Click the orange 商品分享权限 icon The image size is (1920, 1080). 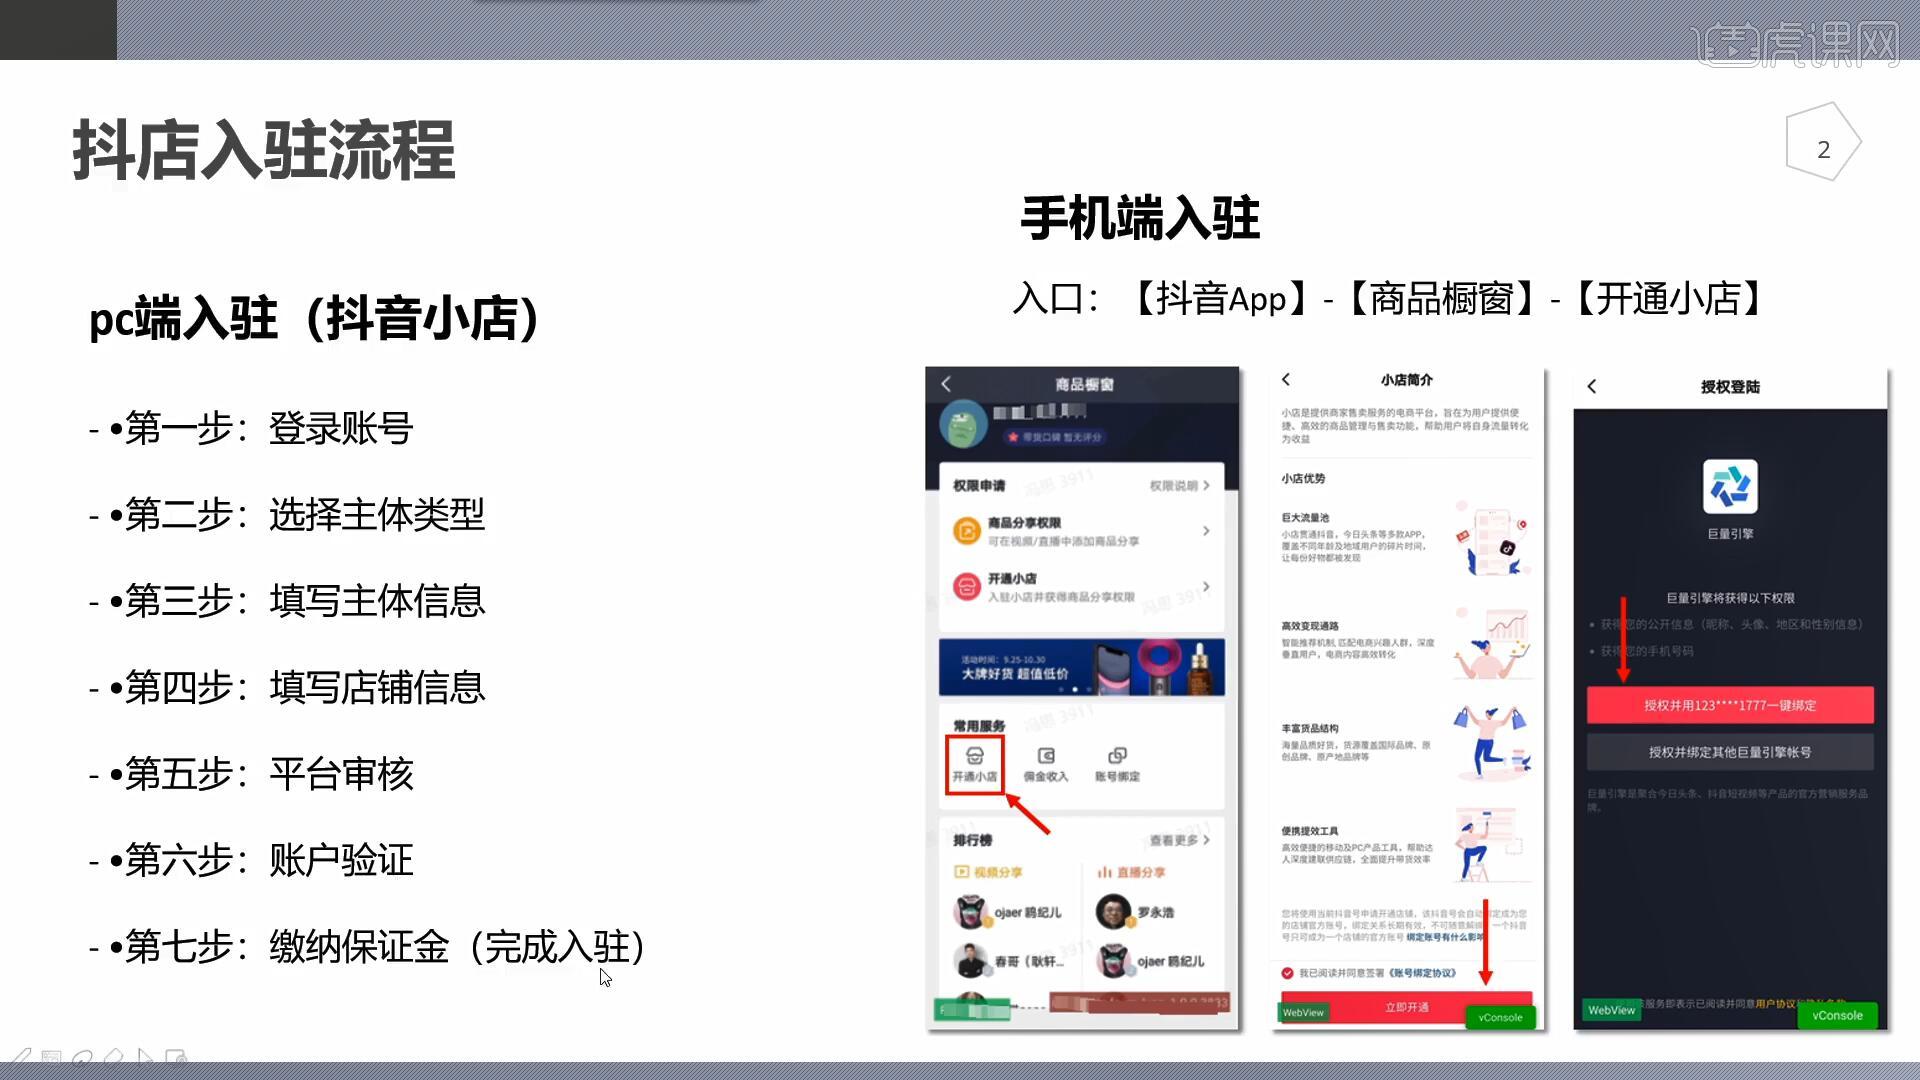pyautogui.click(x=967, y=531)
